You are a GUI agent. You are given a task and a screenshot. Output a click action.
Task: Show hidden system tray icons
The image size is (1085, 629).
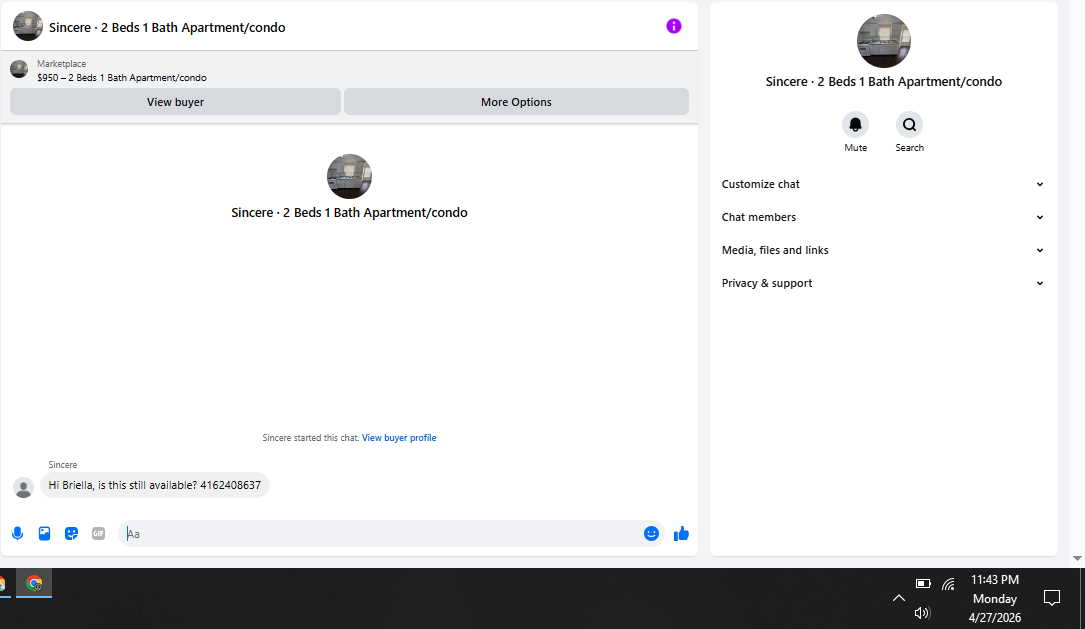898,598
